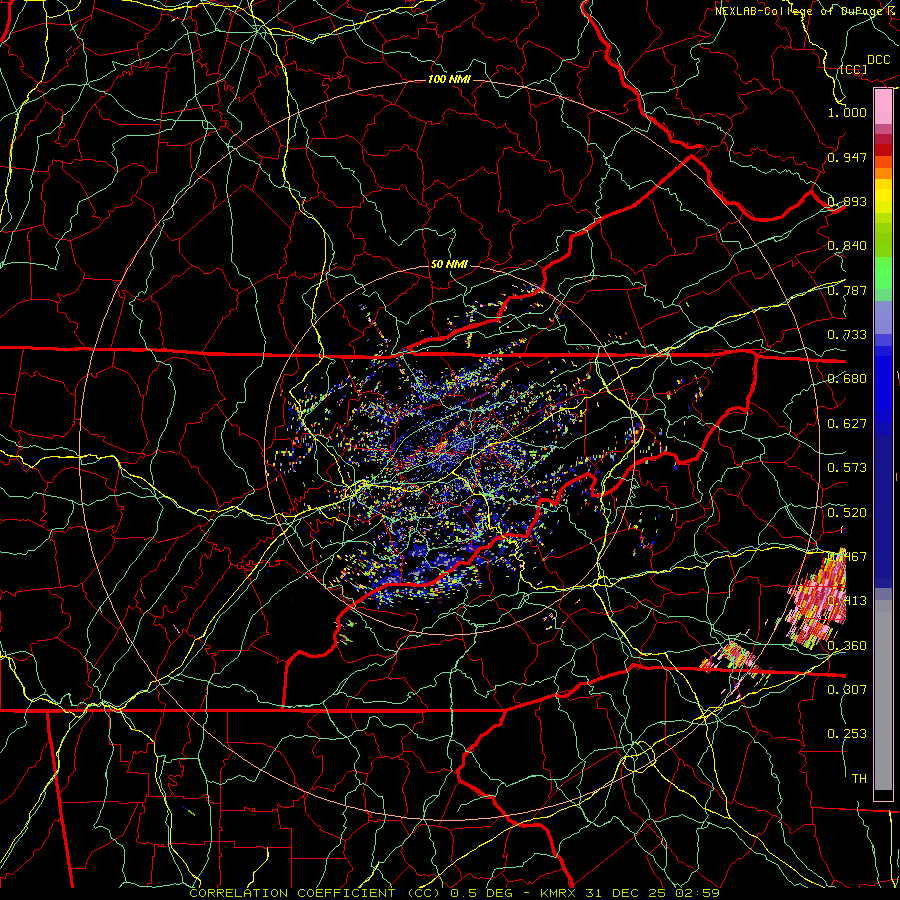Click the 1.000 legend value

(x=847, y=112)
